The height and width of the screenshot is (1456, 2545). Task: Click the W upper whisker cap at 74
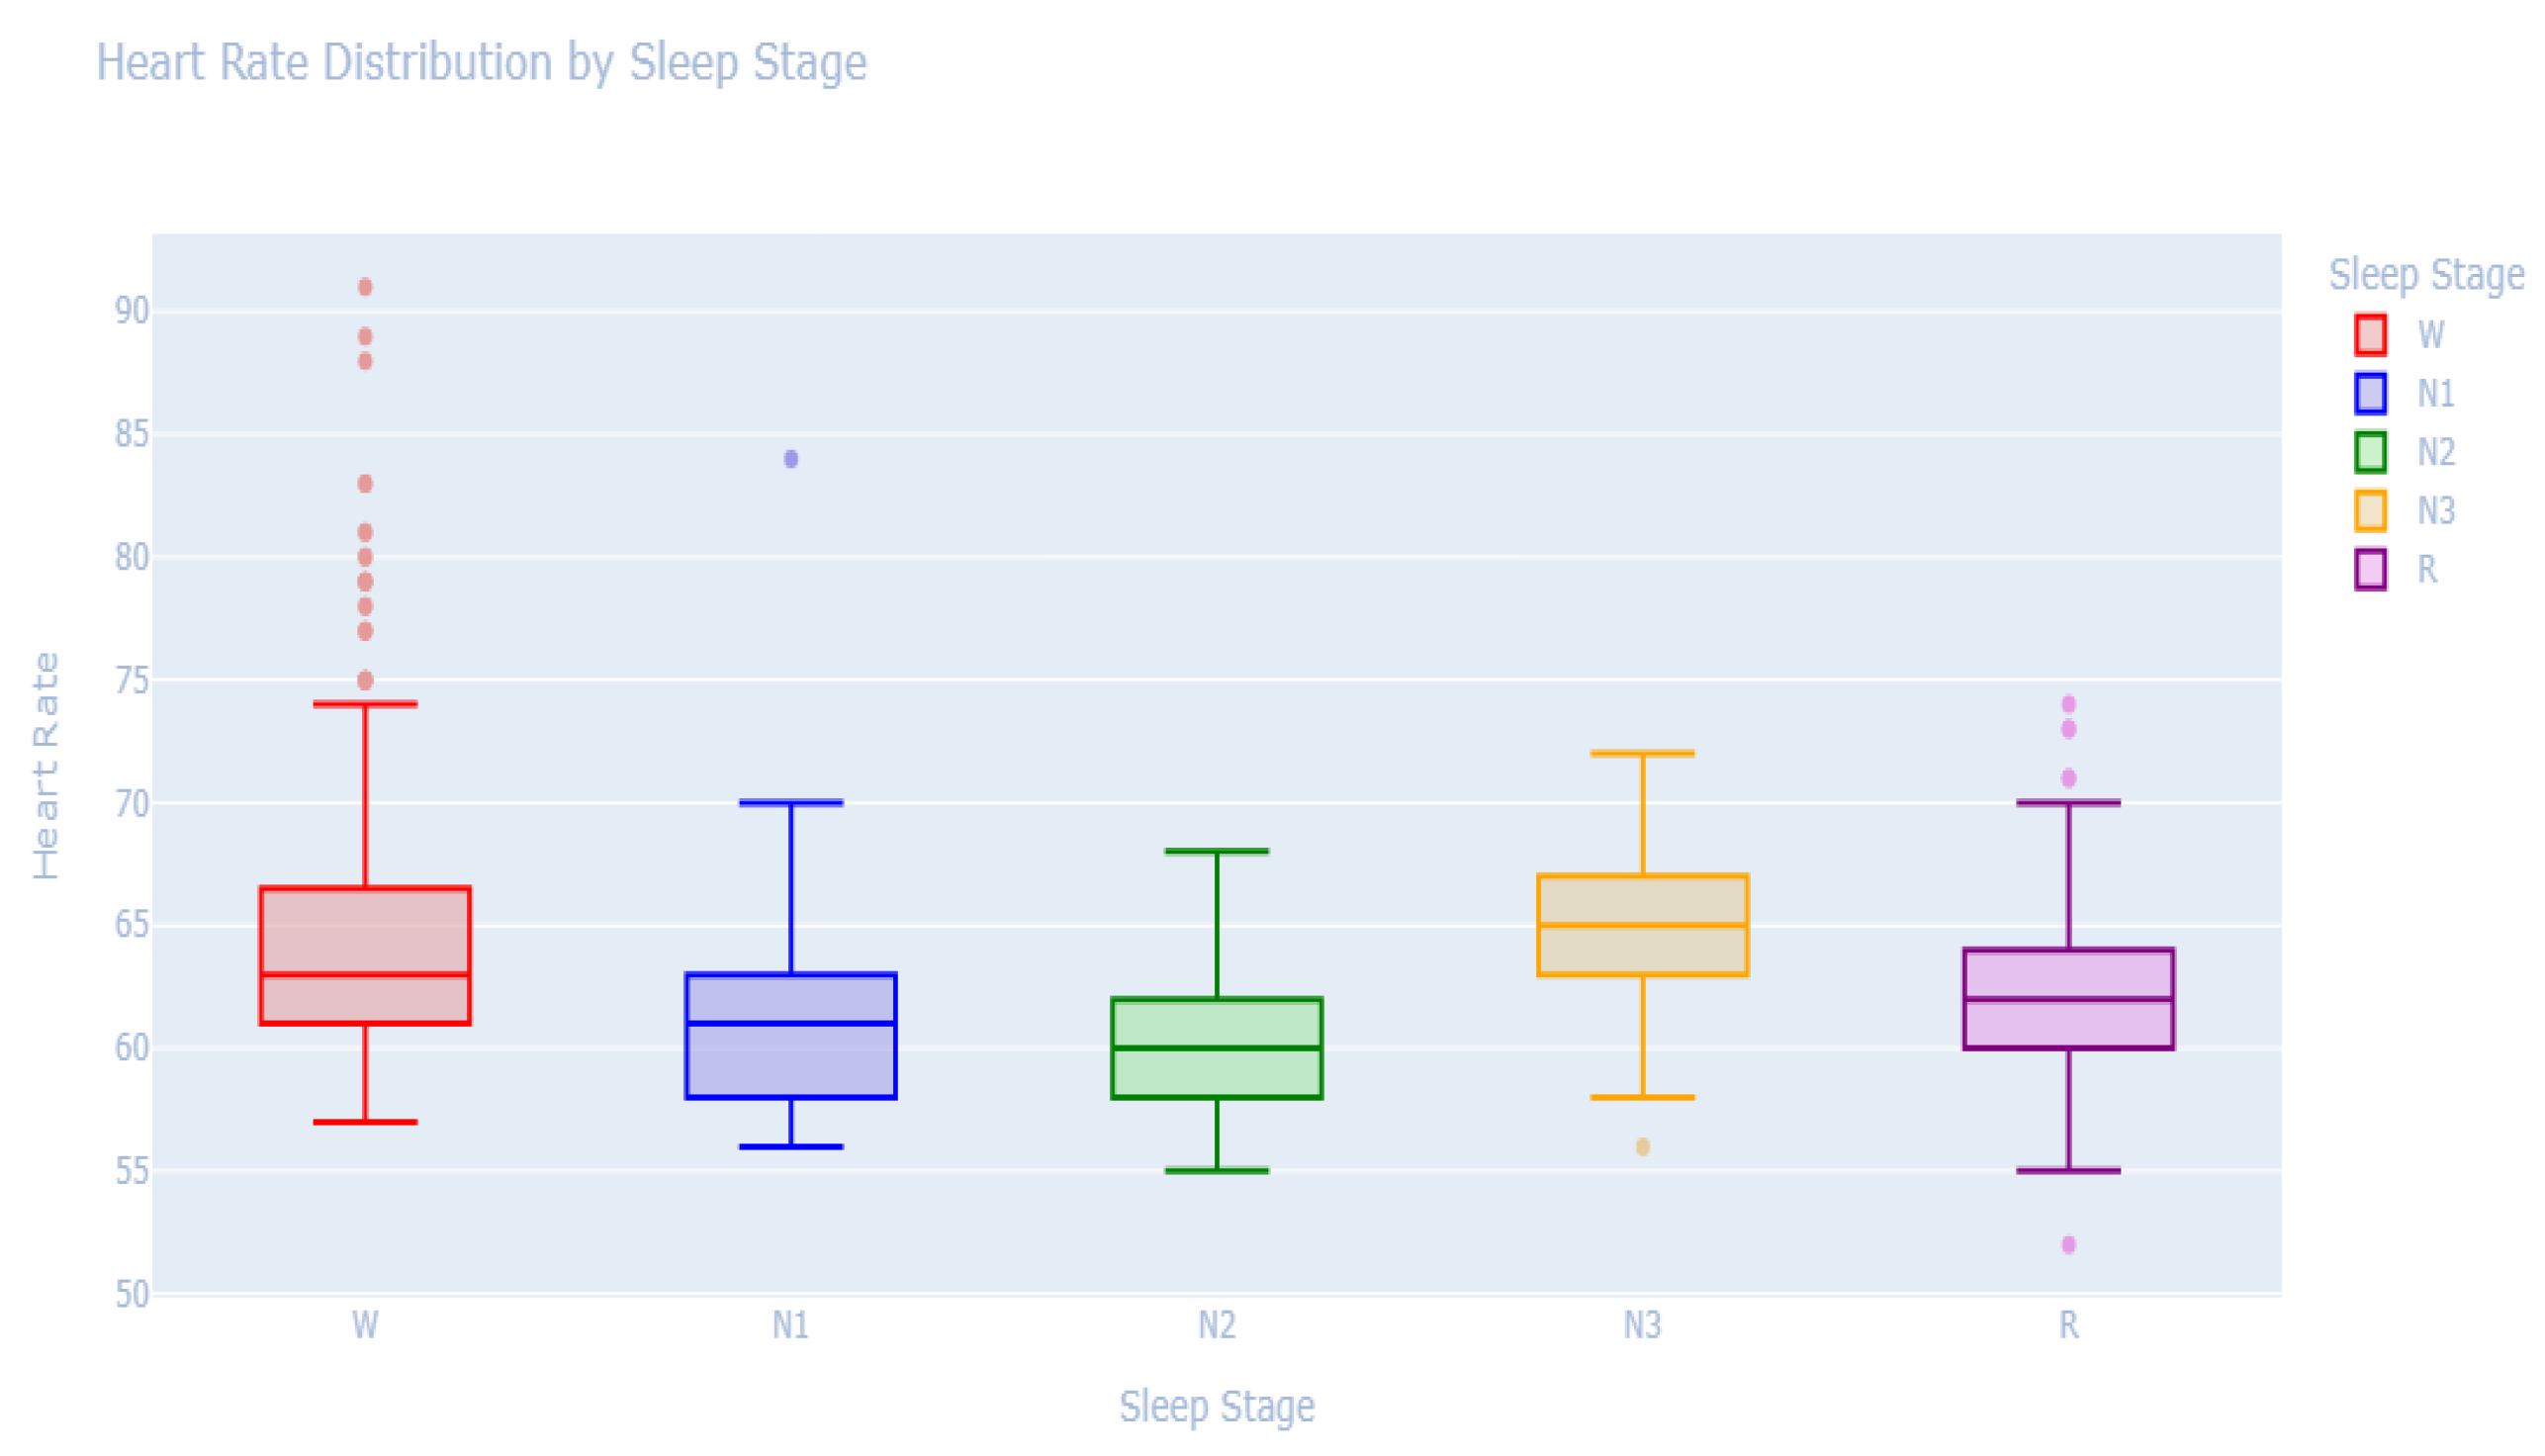[x=365, y=704]
